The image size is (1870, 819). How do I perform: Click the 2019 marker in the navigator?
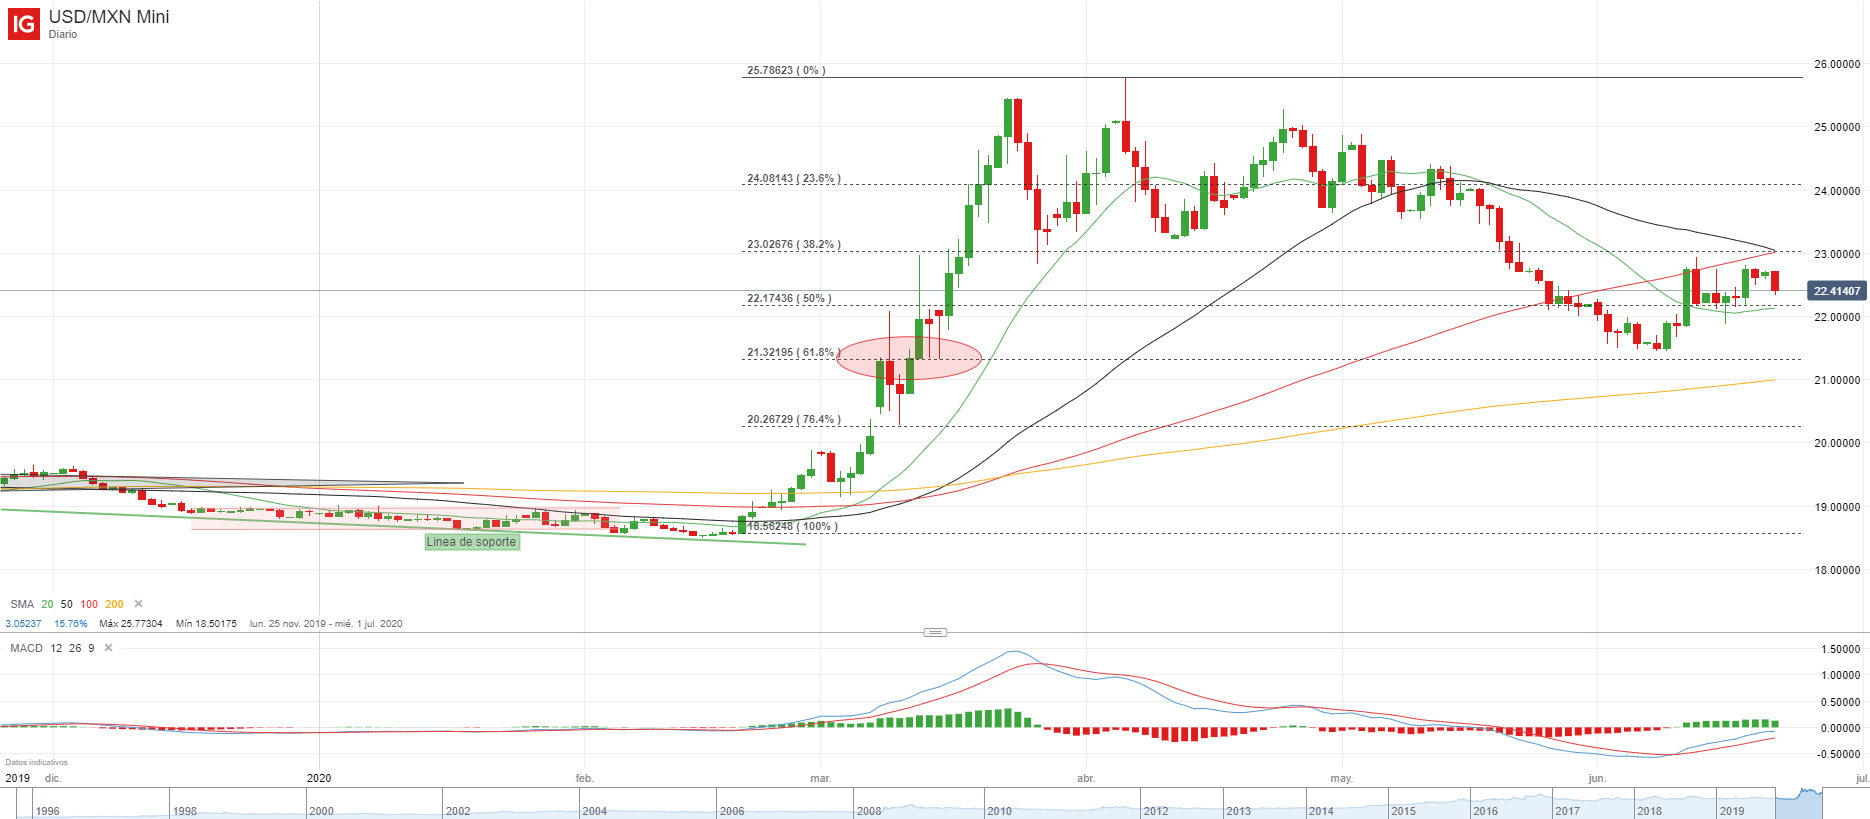[x=1732, y=811]
